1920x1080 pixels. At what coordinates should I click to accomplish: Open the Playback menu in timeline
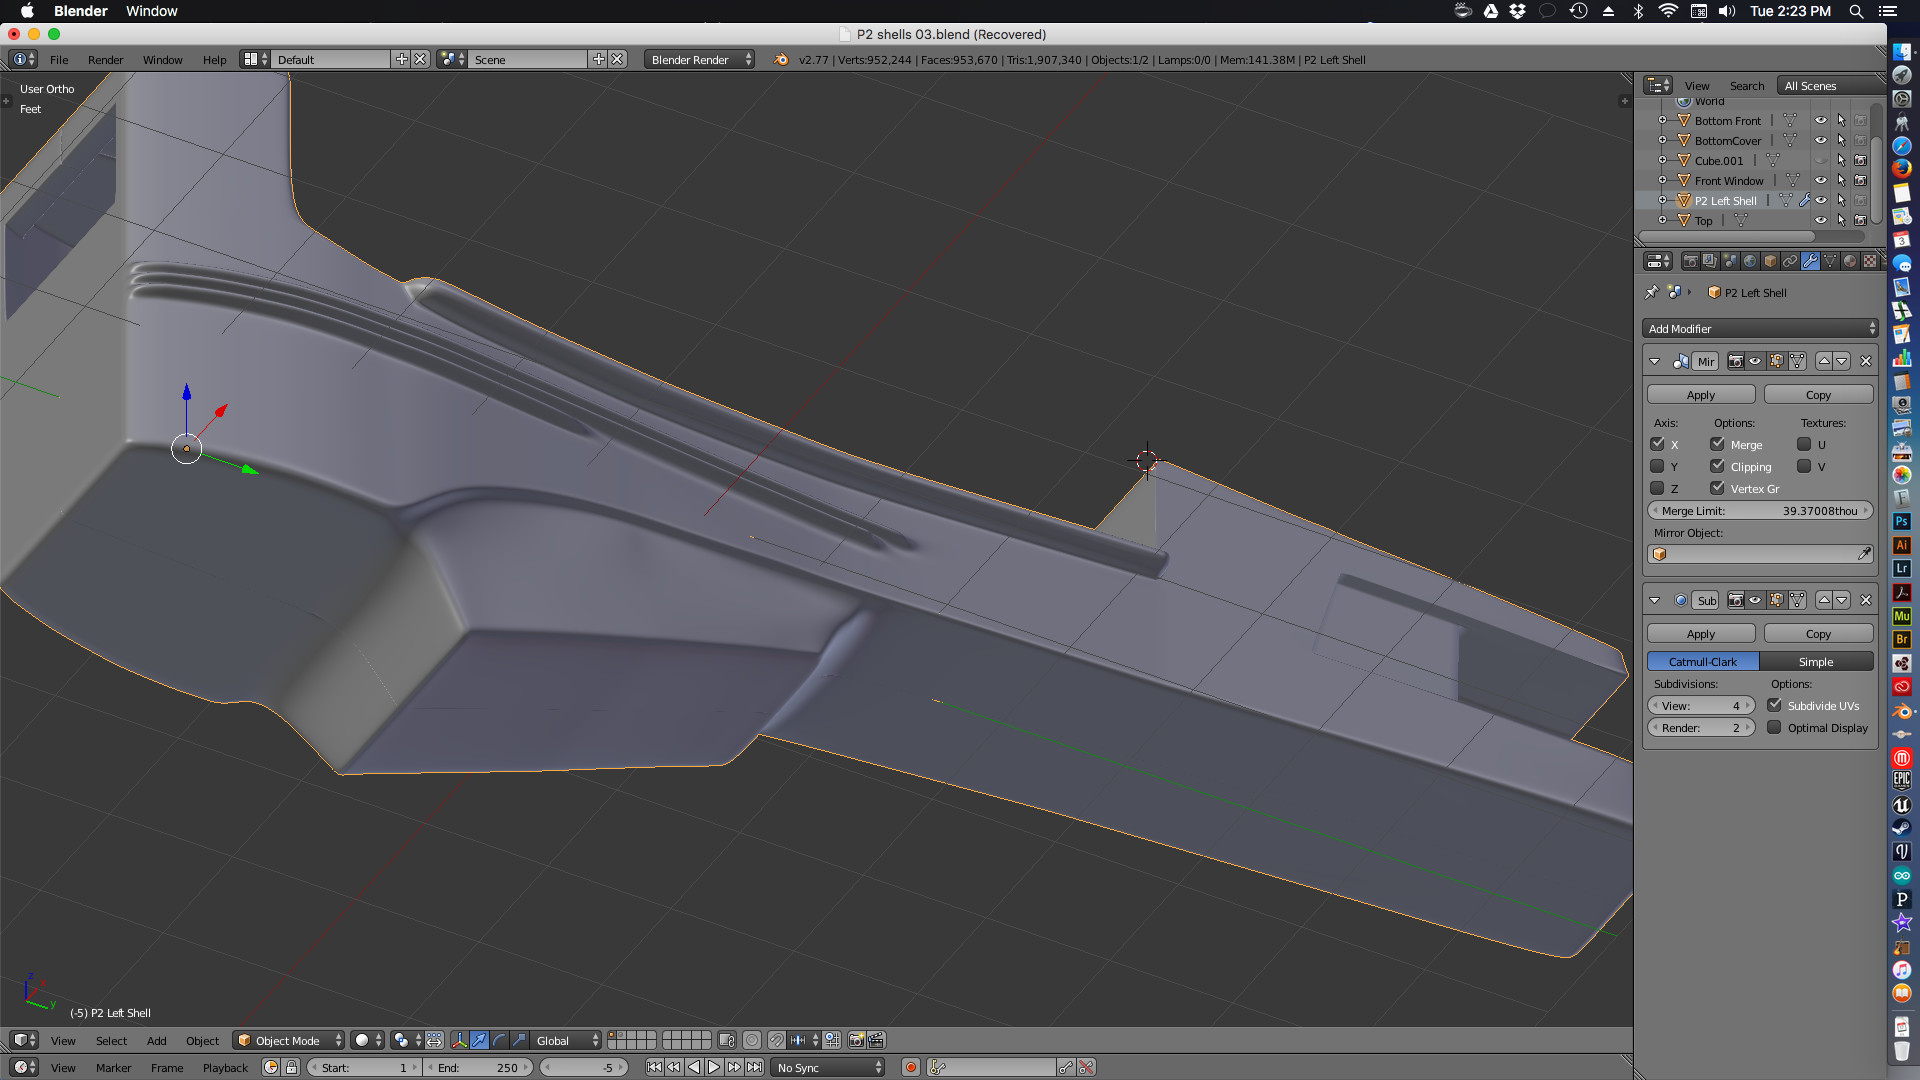click(x=225, y=1067)
